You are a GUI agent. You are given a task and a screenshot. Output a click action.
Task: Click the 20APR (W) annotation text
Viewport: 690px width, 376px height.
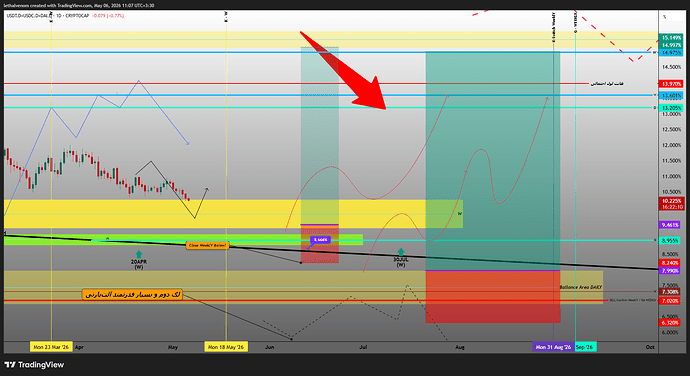click(139, 264)
